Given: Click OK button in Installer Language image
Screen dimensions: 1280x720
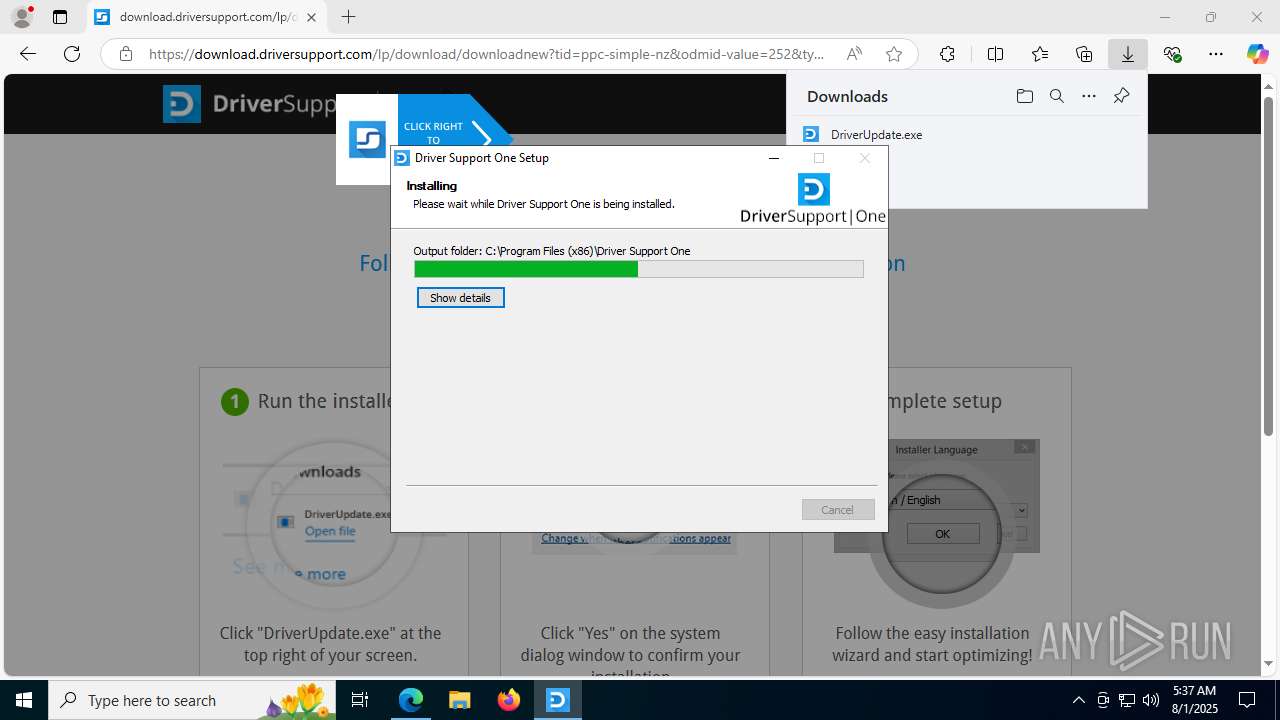Looking at the screenshot, I should click(x=942, y=534).
